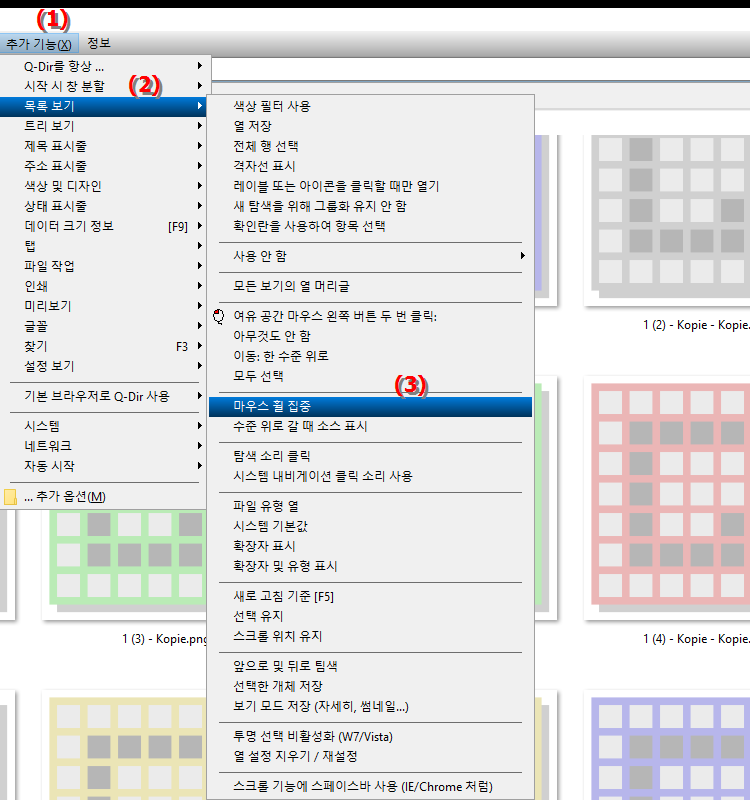Toggle 수준 위로 갈 때 소스 표시

point(370,426)
